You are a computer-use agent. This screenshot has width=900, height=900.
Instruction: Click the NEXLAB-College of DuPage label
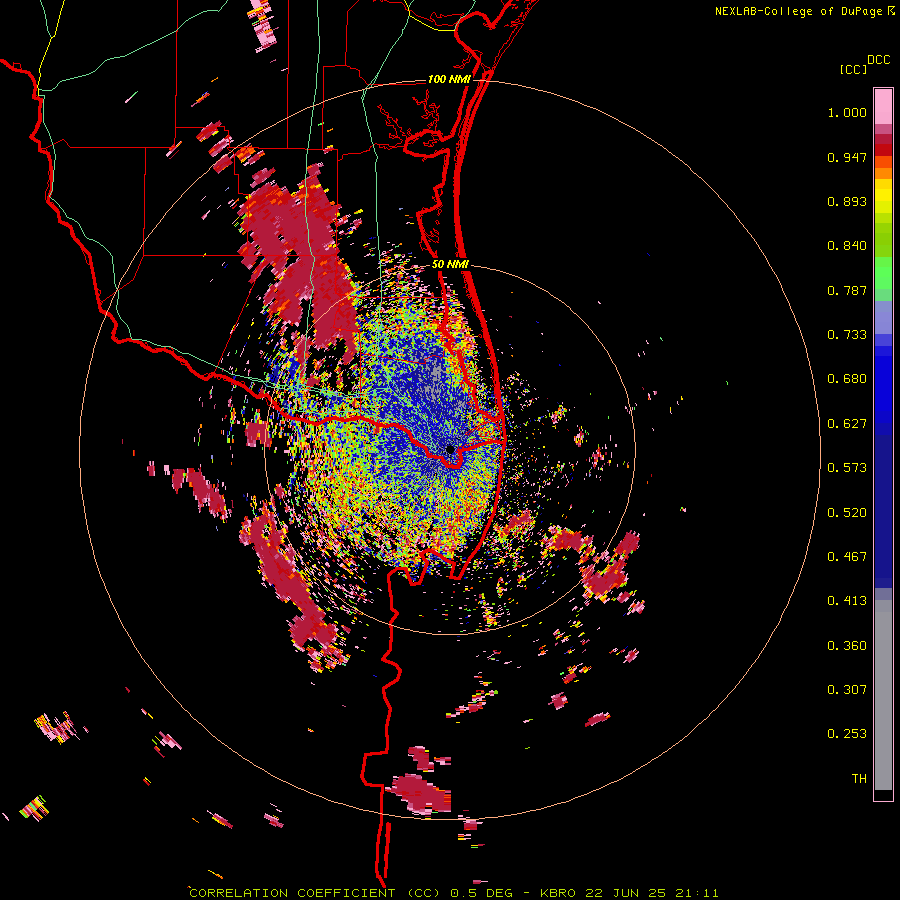(x=798, y=11)
